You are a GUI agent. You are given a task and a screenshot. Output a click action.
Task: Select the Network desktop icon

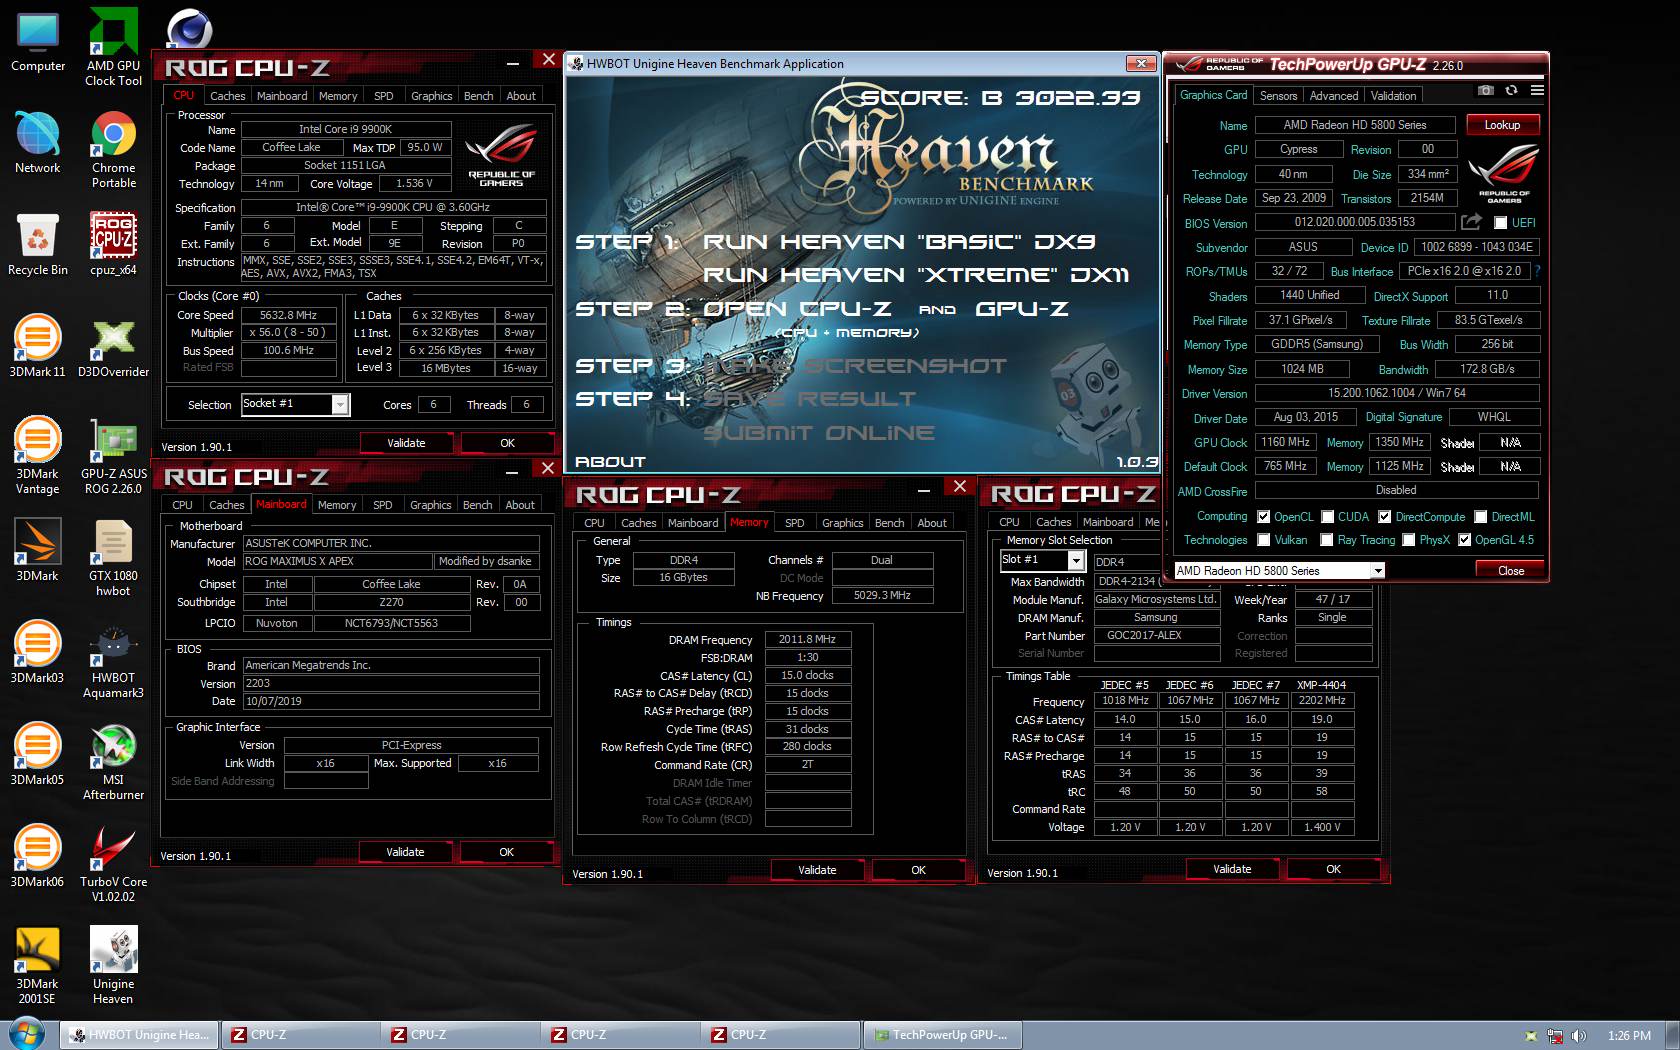tap(38, 143)
